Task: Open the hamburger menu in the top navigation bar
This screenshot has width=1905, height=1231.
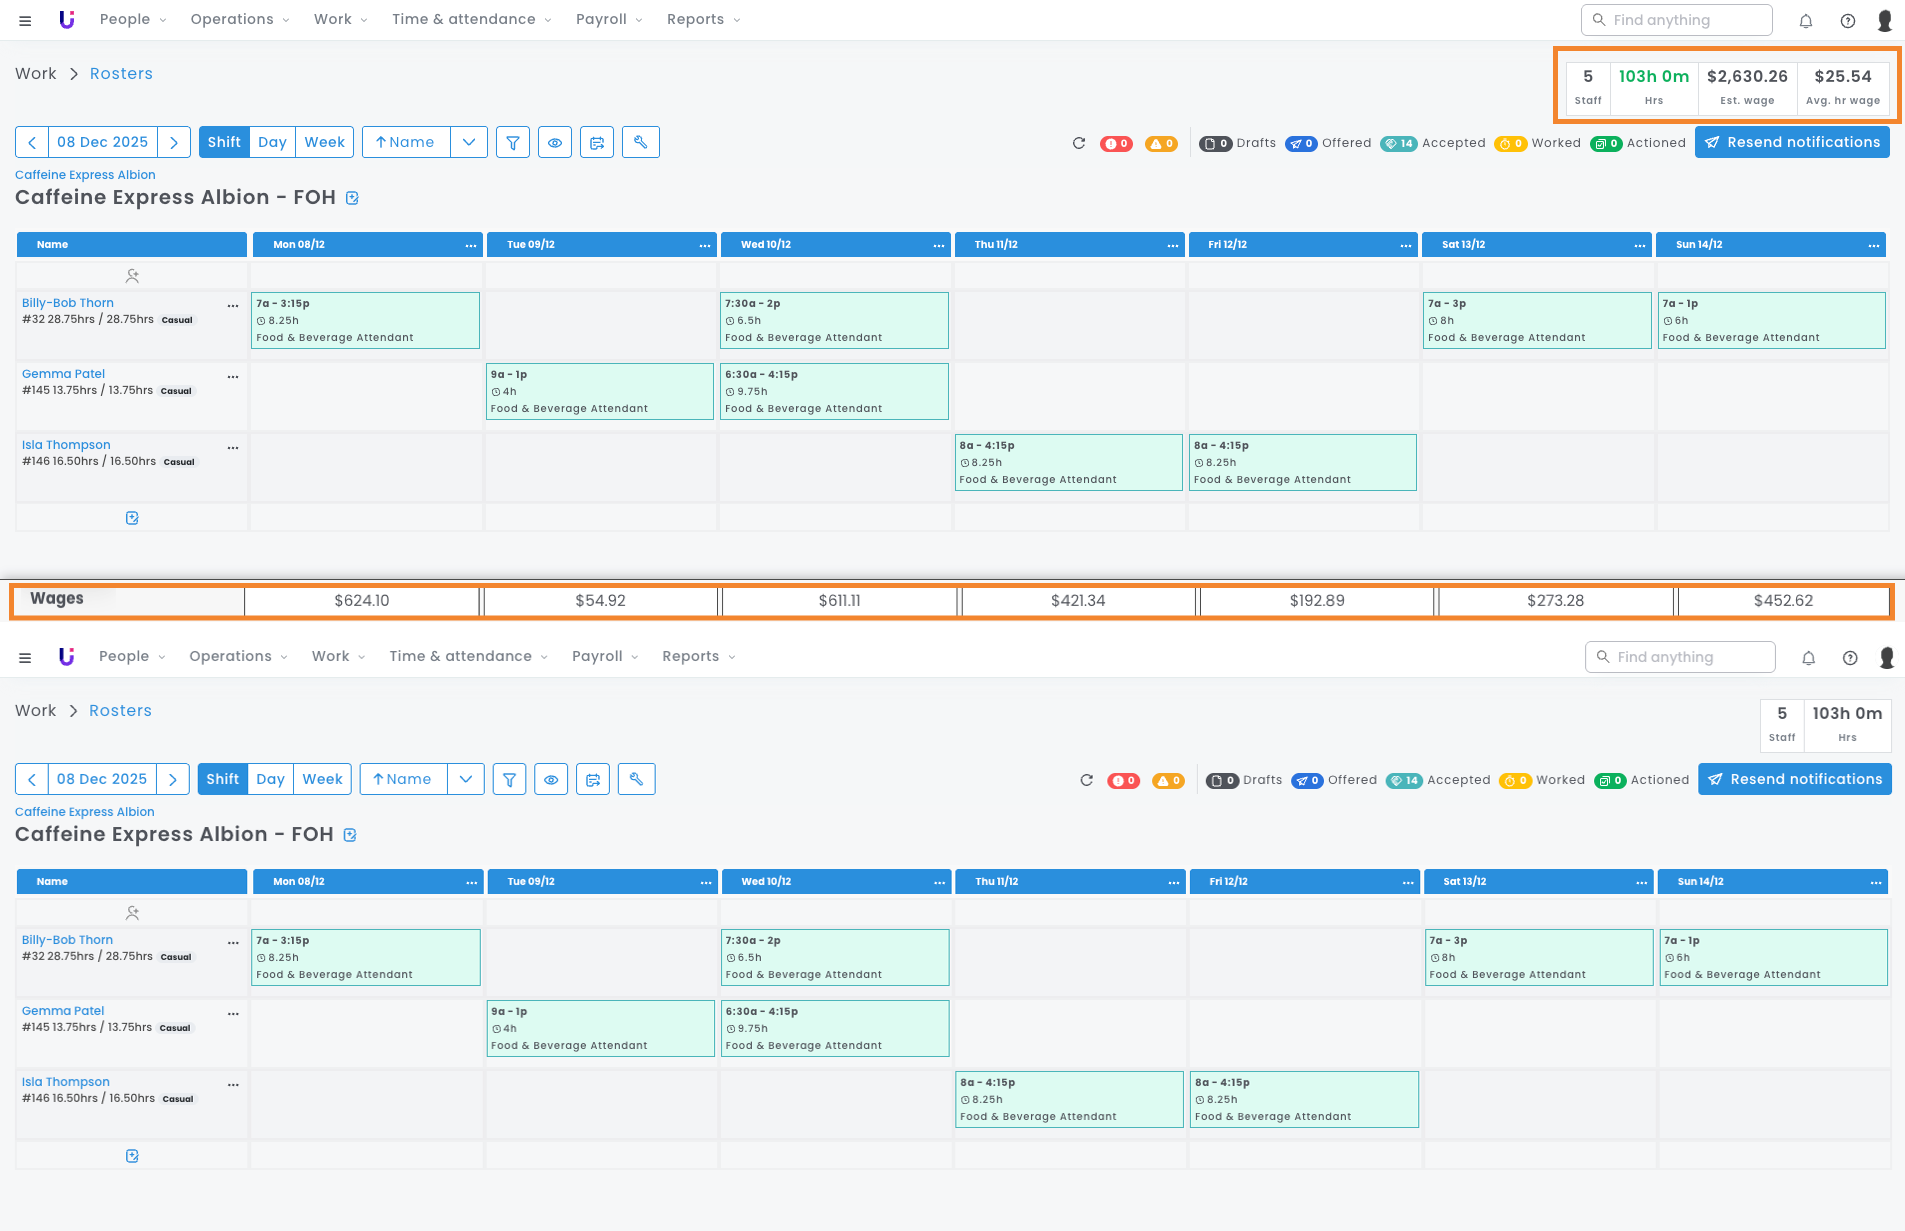Action: [x=25, y=20]
